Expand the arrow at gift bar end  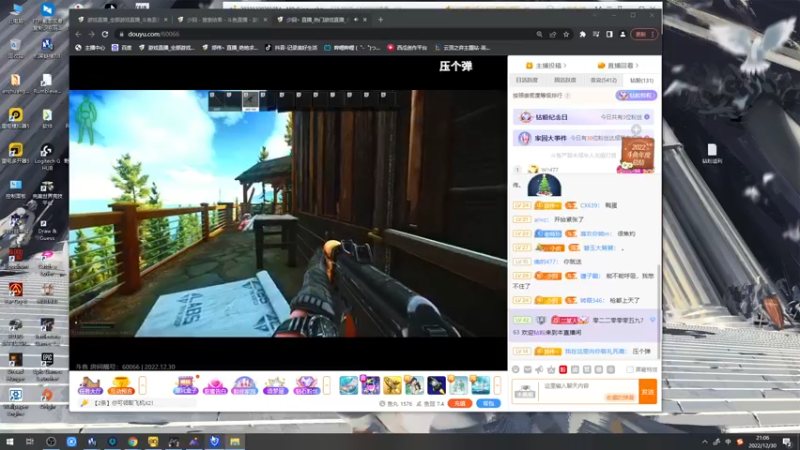[497, 385]
